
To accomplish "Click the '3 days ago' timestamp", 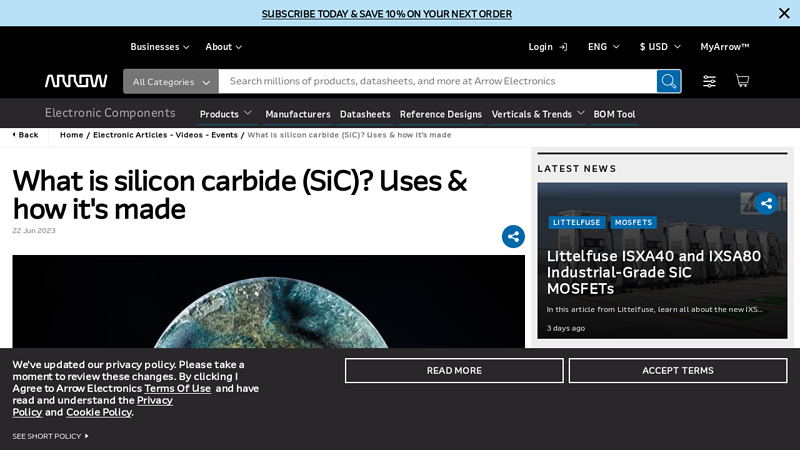I will (x=566, y=328).
